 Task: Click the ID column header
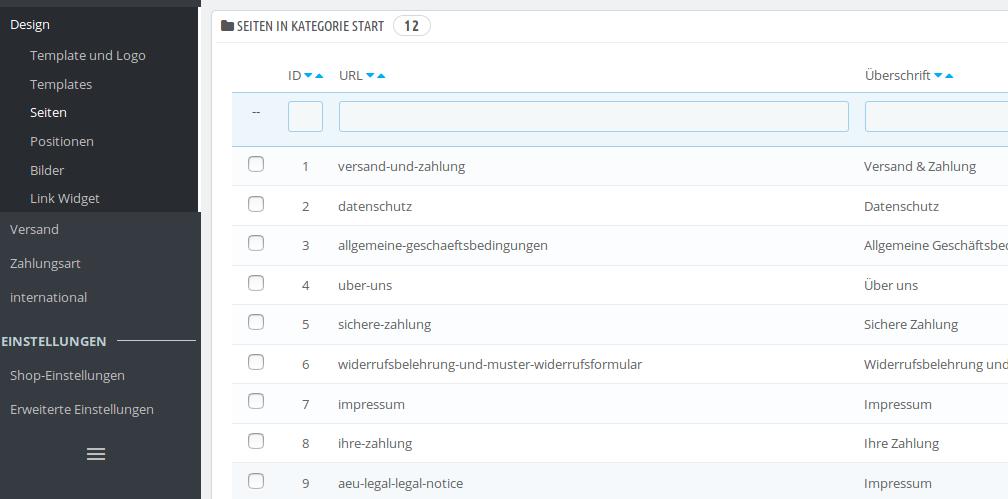294,76
